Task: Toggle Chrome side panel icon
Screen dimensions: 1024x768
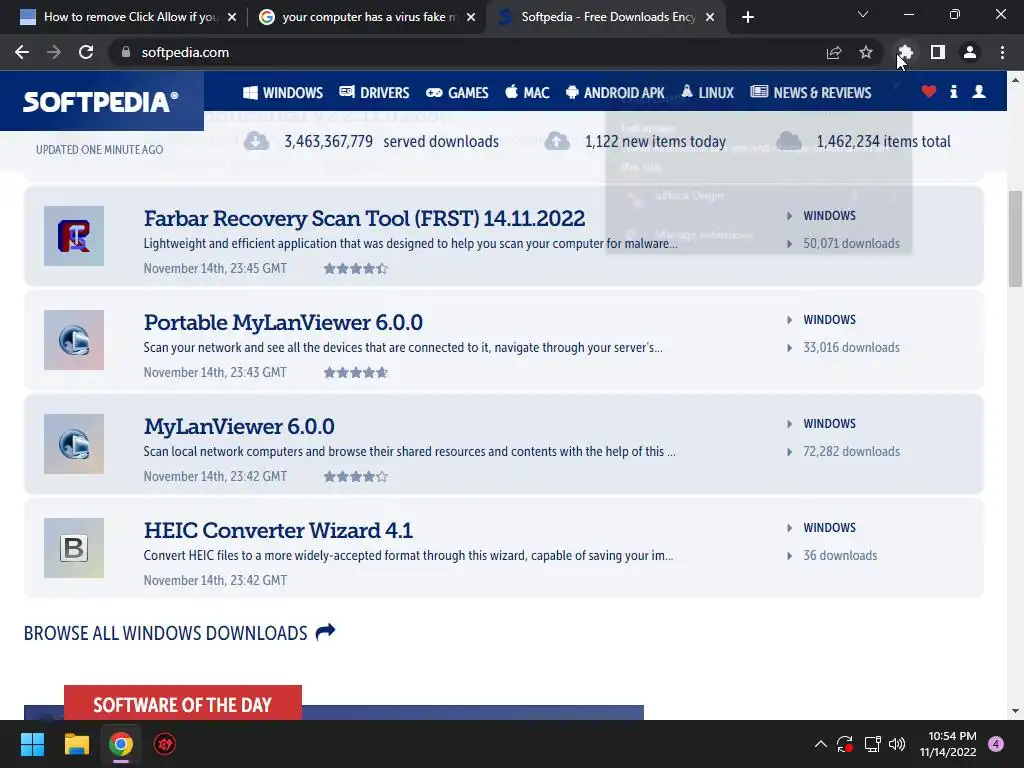Action: (x=938, y=52)
